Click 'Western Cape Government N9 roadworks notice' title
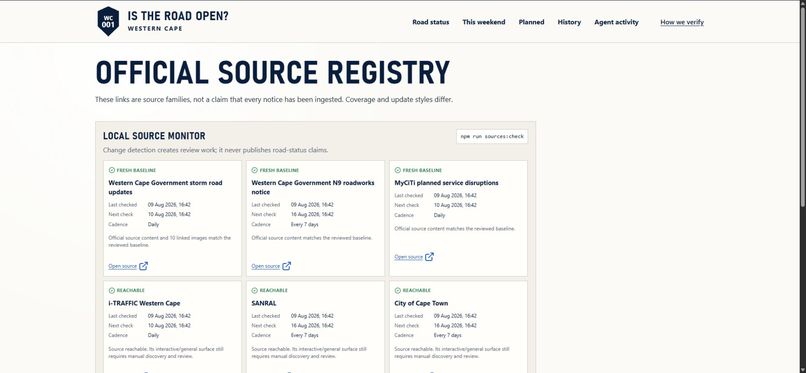The width and height of the screenshot is (806, 373). [313, 188]
